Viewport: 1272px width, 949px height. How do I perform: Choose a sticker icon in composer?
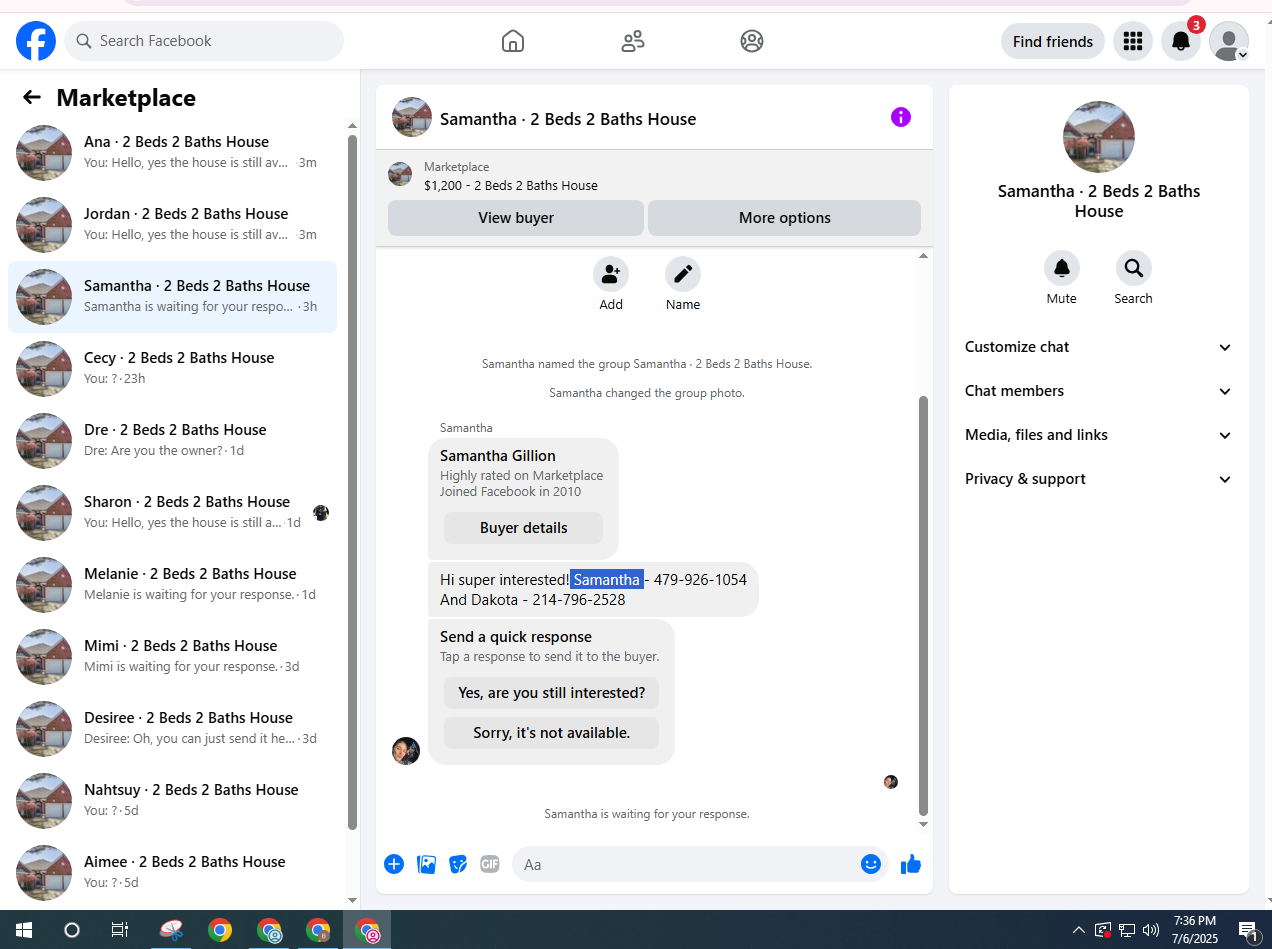point(458,864)
